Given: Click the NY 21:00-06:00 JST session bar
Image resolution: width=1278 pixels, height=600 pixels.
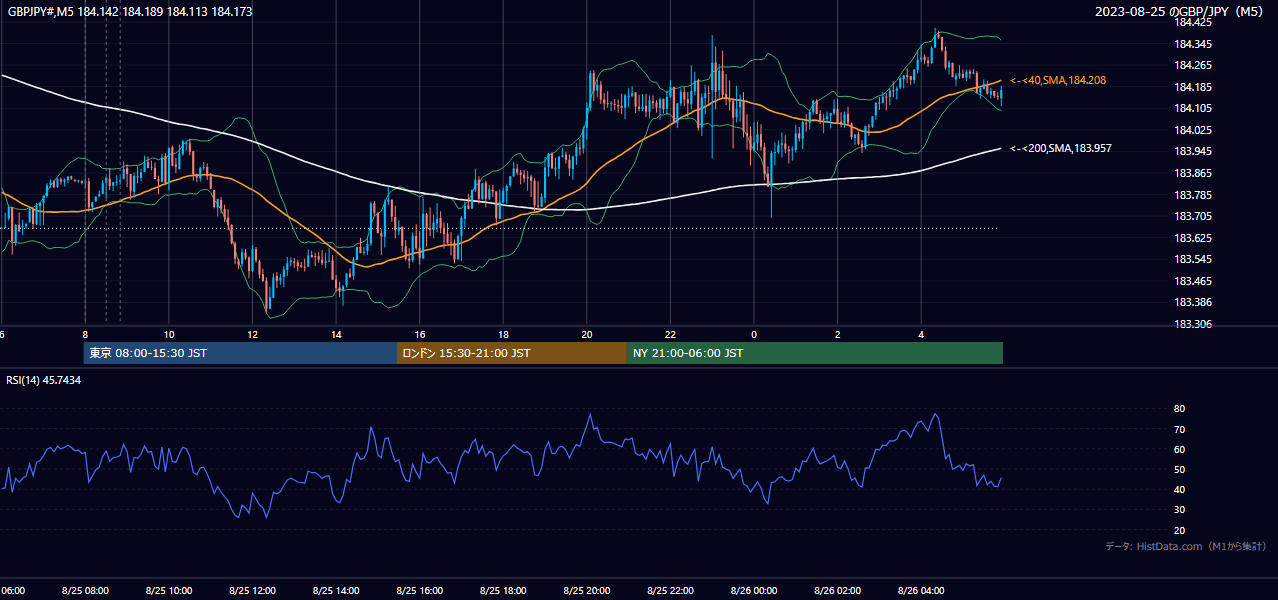Looking at the screenshot, I should 815,353.
